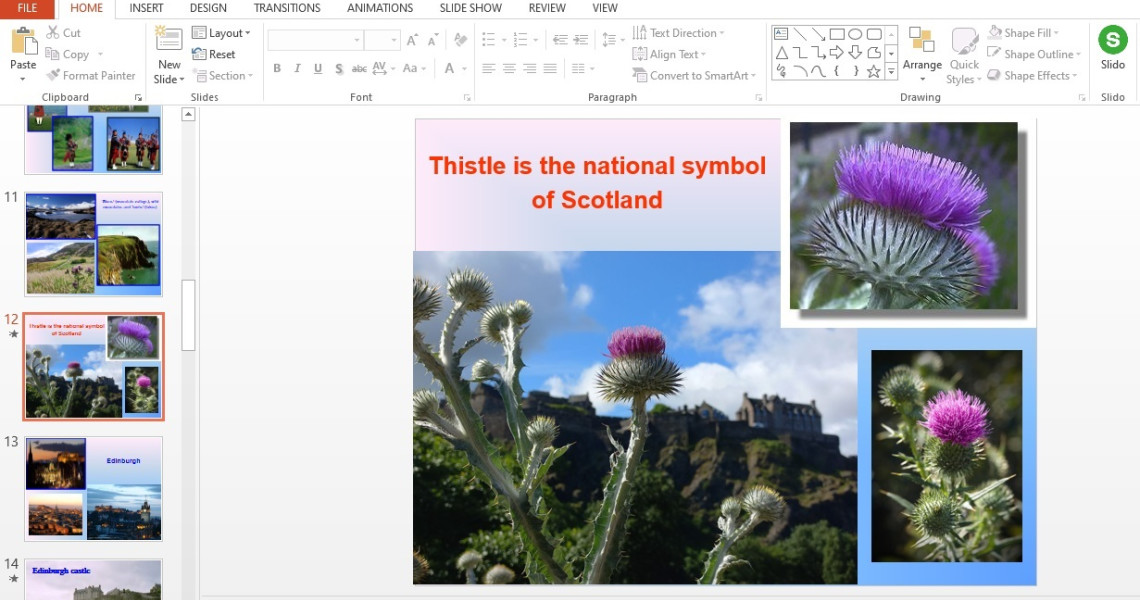The height and width of the screenshot is (600, 1140).
Task: Justify the paragraph text
Action: click(550, 68)
